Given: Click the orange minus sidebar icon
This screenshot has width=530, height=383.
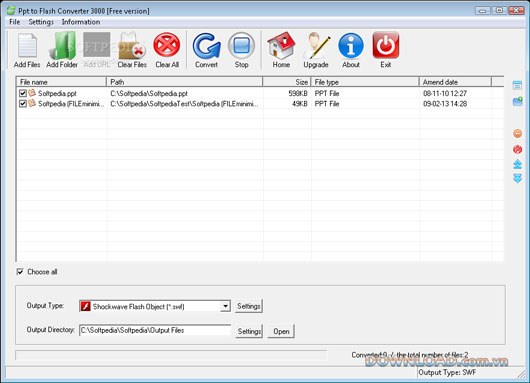Looking at the screenshot, I should coord(517,134).
